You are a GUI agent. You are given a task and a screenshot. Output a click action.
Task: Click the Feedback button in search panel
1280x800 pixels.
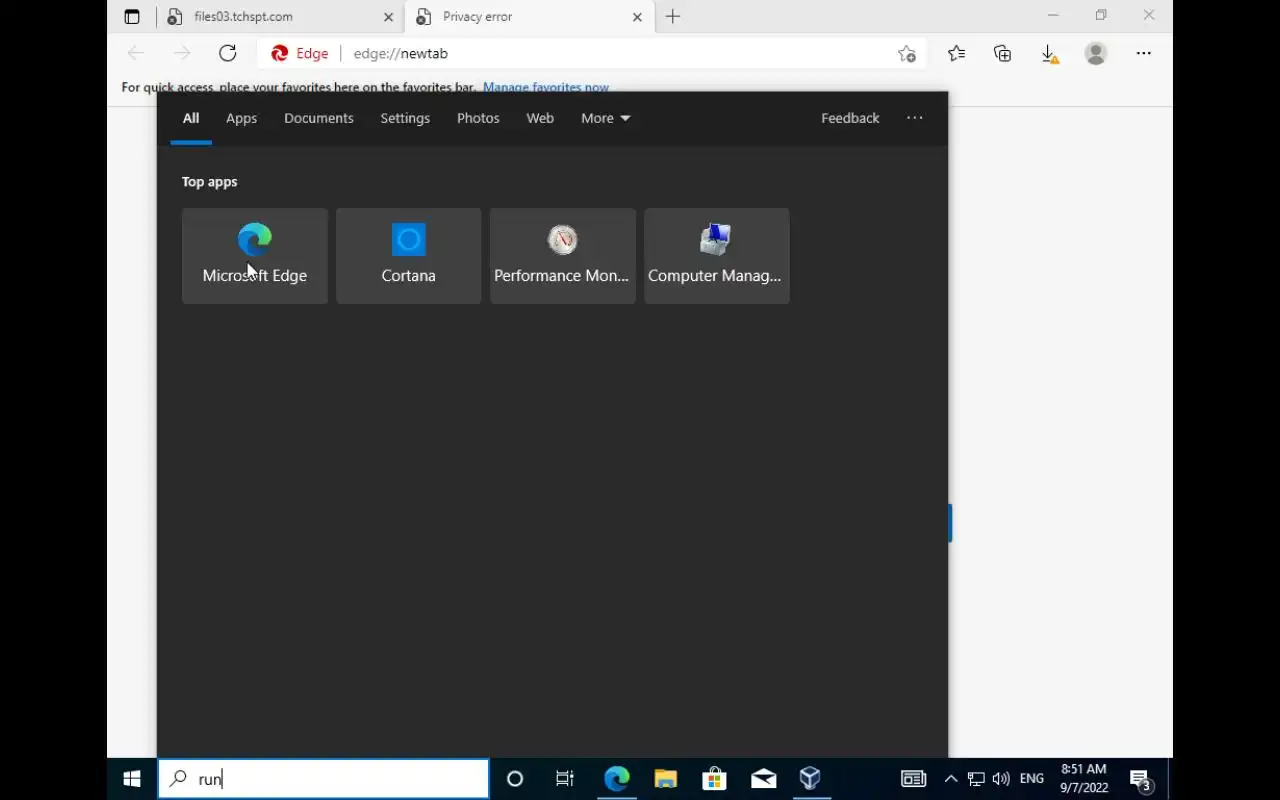point(850,118)
